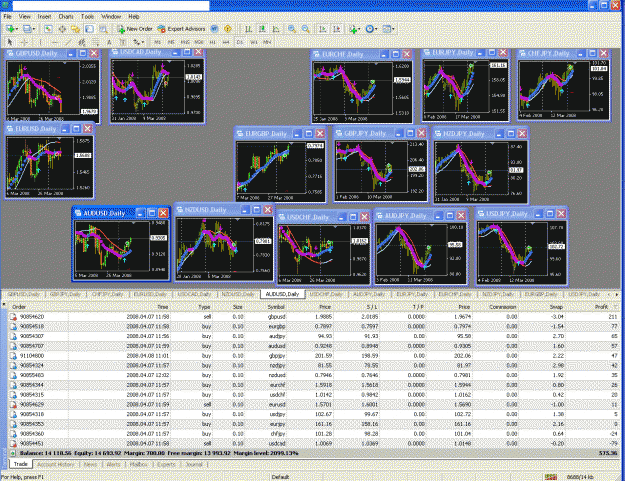Select the line chart type icon
This screenshot has width=625, height=481.
(x=276, y=29)
